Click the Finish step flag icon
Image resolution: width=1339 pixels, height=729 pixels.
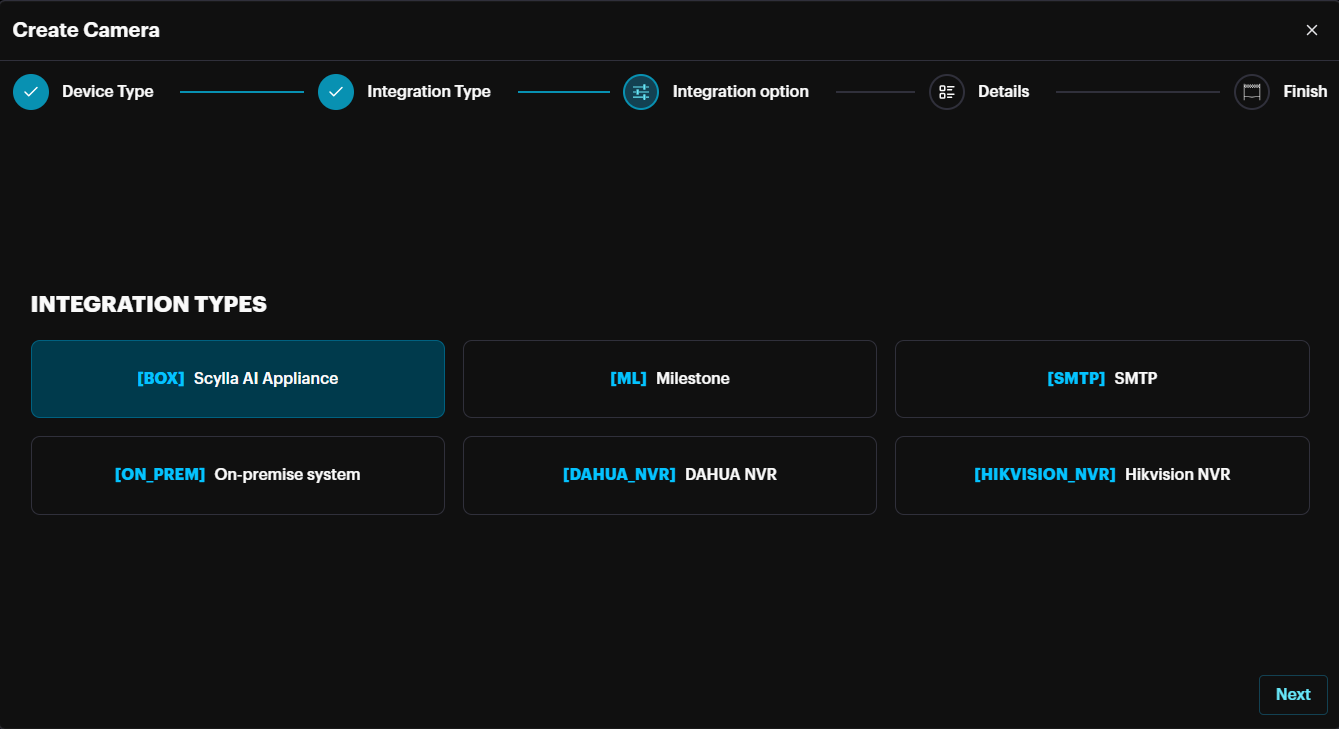click(x=1251, y=92)
